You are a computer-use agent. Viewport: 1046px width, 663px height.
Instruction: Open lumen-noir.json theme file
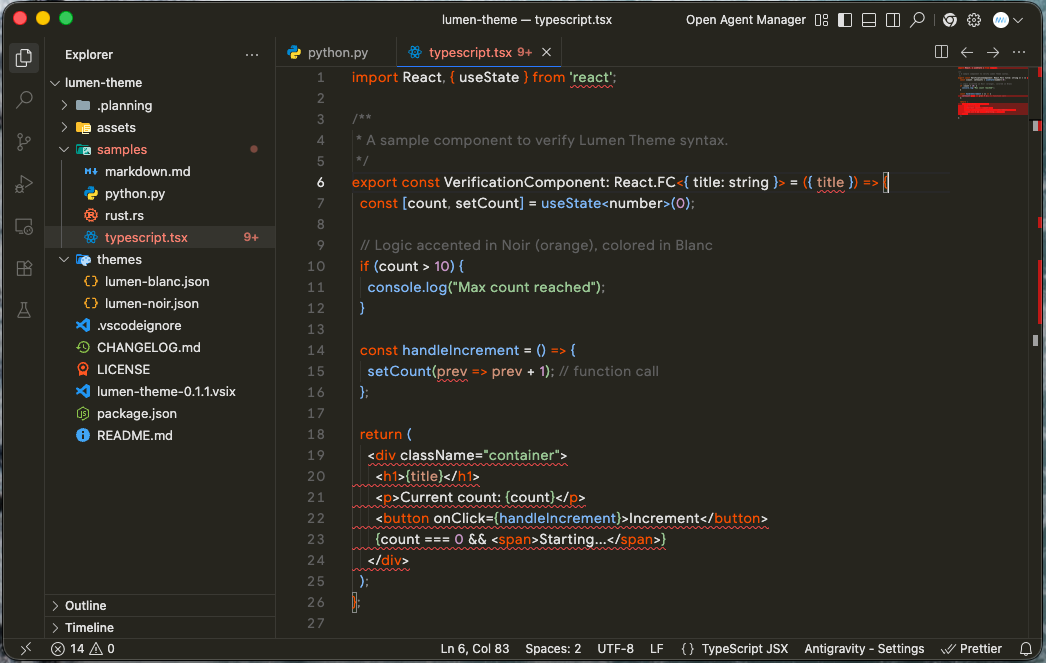(160, 303)
